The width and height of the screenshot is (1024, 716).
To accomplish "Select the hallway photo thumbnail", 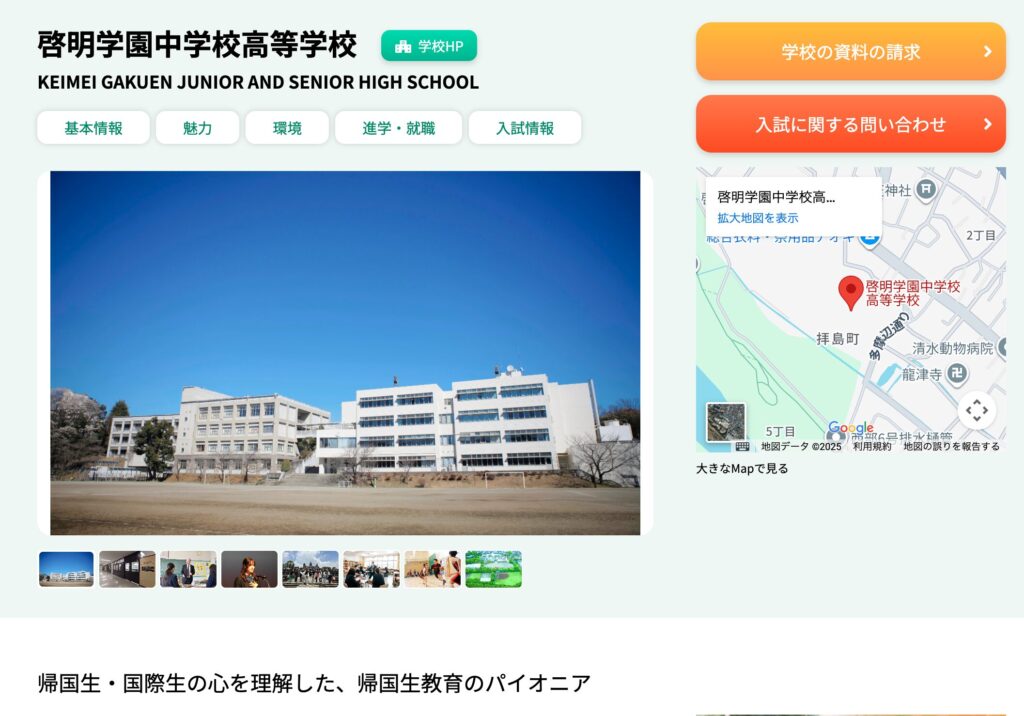I will point(127,569).
